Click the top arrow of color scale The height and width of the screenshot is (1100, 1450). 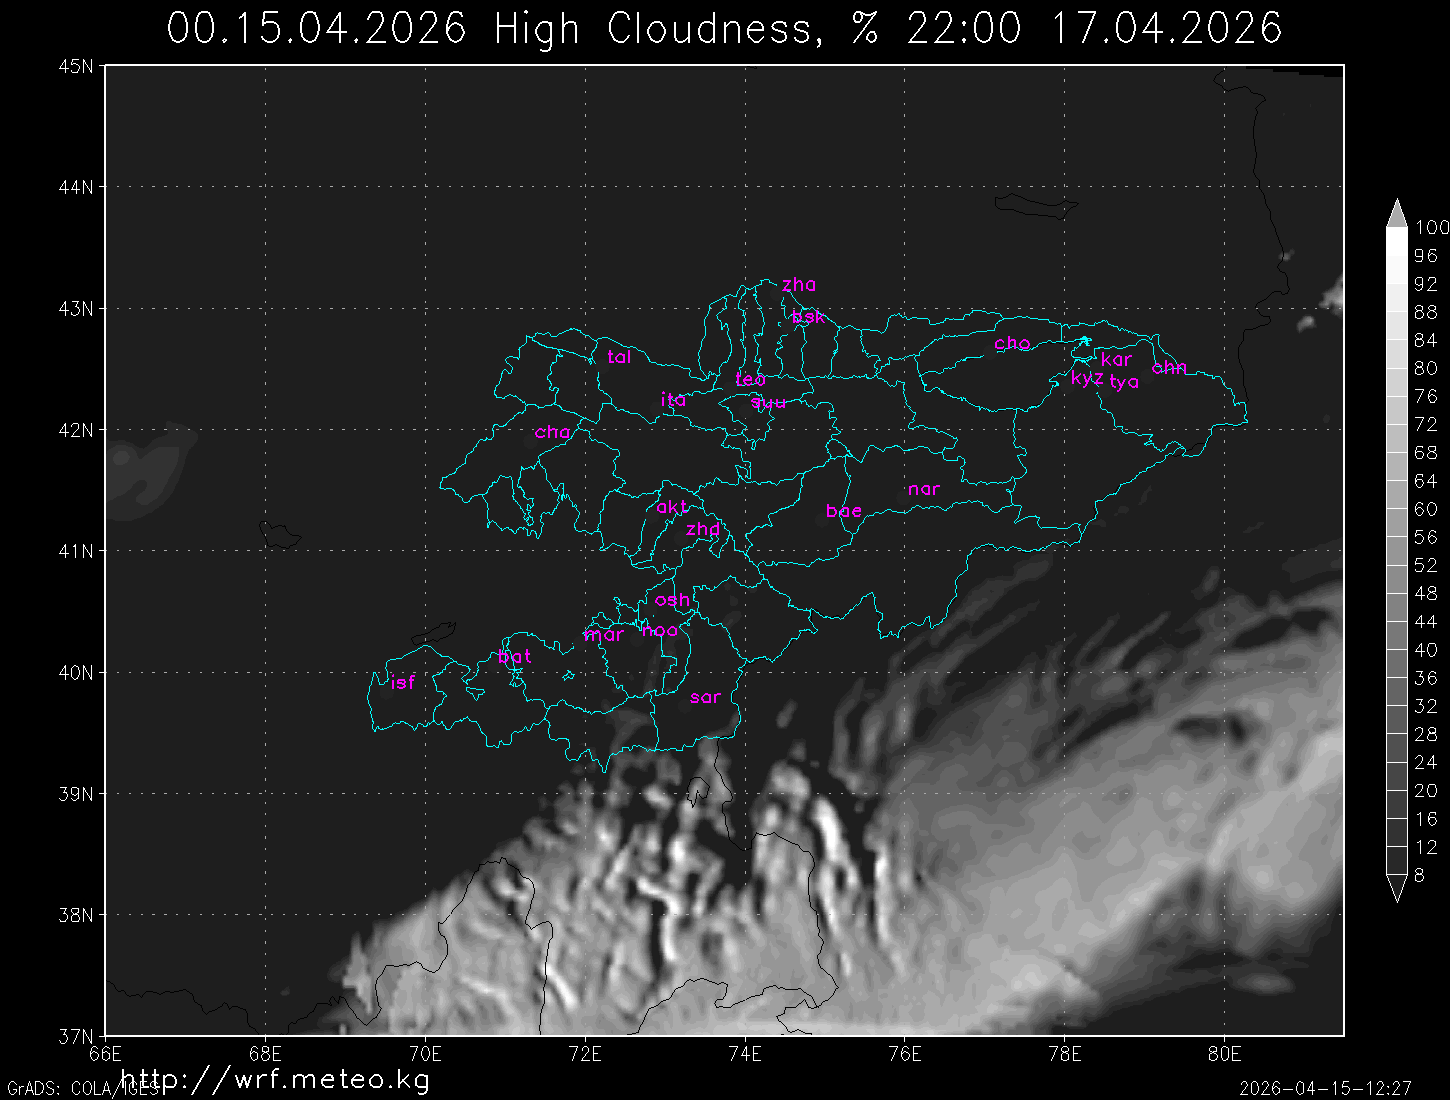tap(1396, 212)
